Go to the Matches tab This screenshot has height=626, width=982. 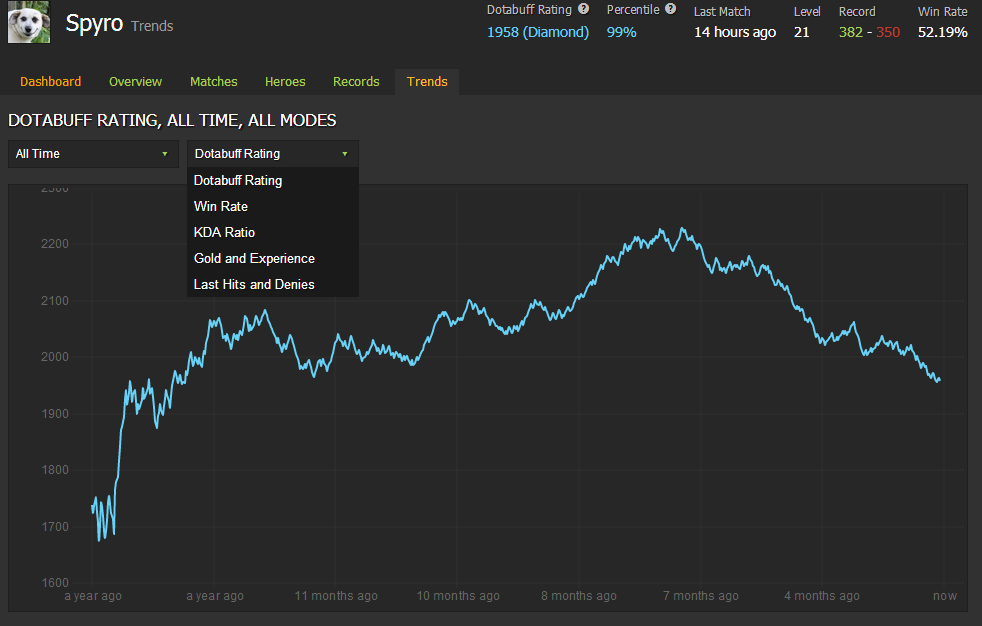coord(214,82)
